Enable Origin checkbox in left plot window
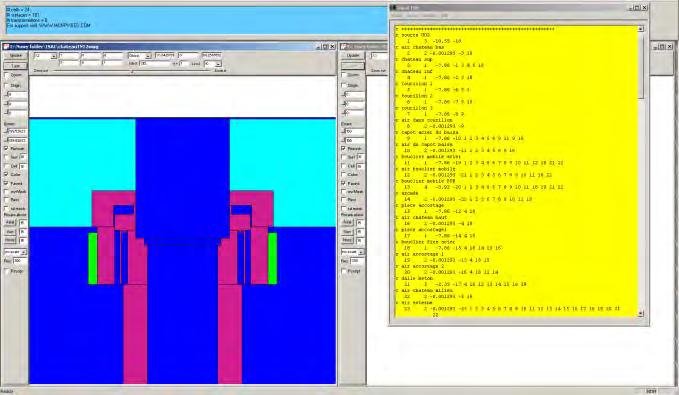 pyautogui.click(x=6, y=86)
